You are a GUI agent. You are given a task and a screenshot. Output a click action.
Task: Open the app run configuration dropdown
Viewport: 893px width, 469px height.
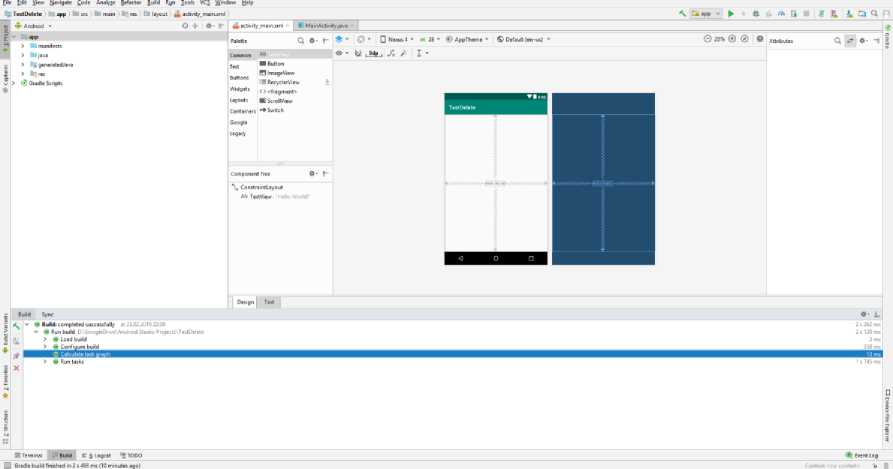coord(706,14)
